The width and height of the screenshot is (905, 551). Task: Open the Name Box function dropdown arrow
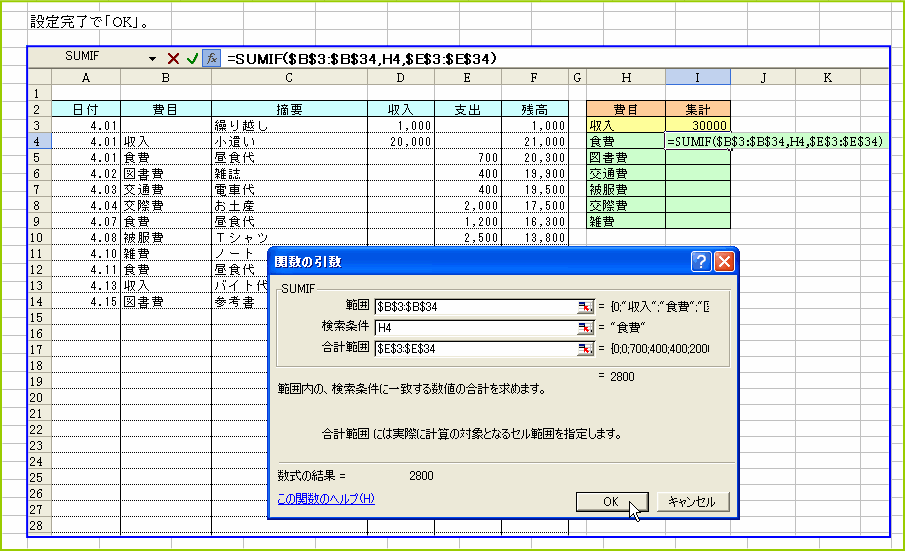(152, 59)
